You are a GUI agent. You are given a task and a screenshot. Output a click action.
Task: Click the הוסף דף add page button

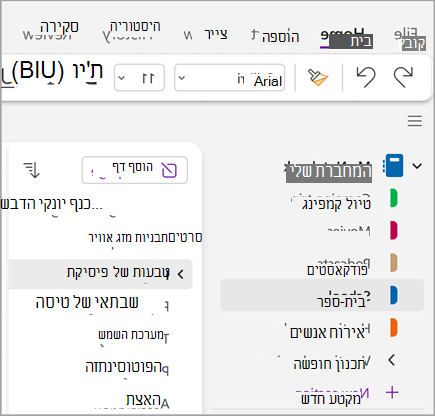click(135, 170)
